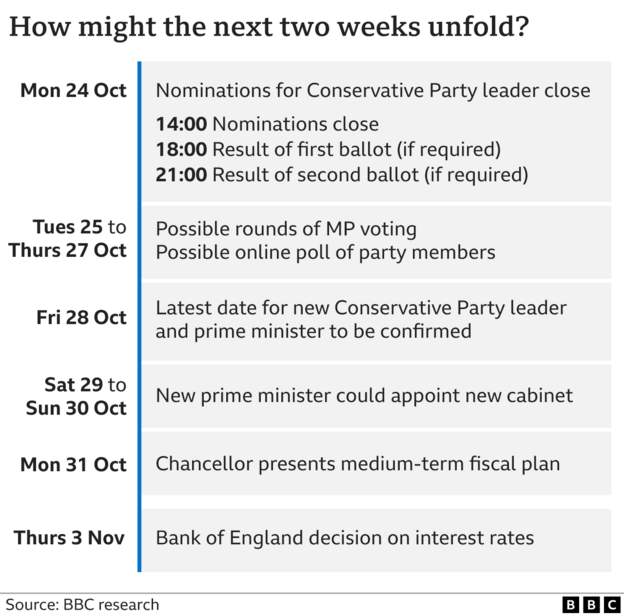Select the Tues 25 to Thurs 27 Oct label
Screen dimensions: 624x616
coord(67,238)
